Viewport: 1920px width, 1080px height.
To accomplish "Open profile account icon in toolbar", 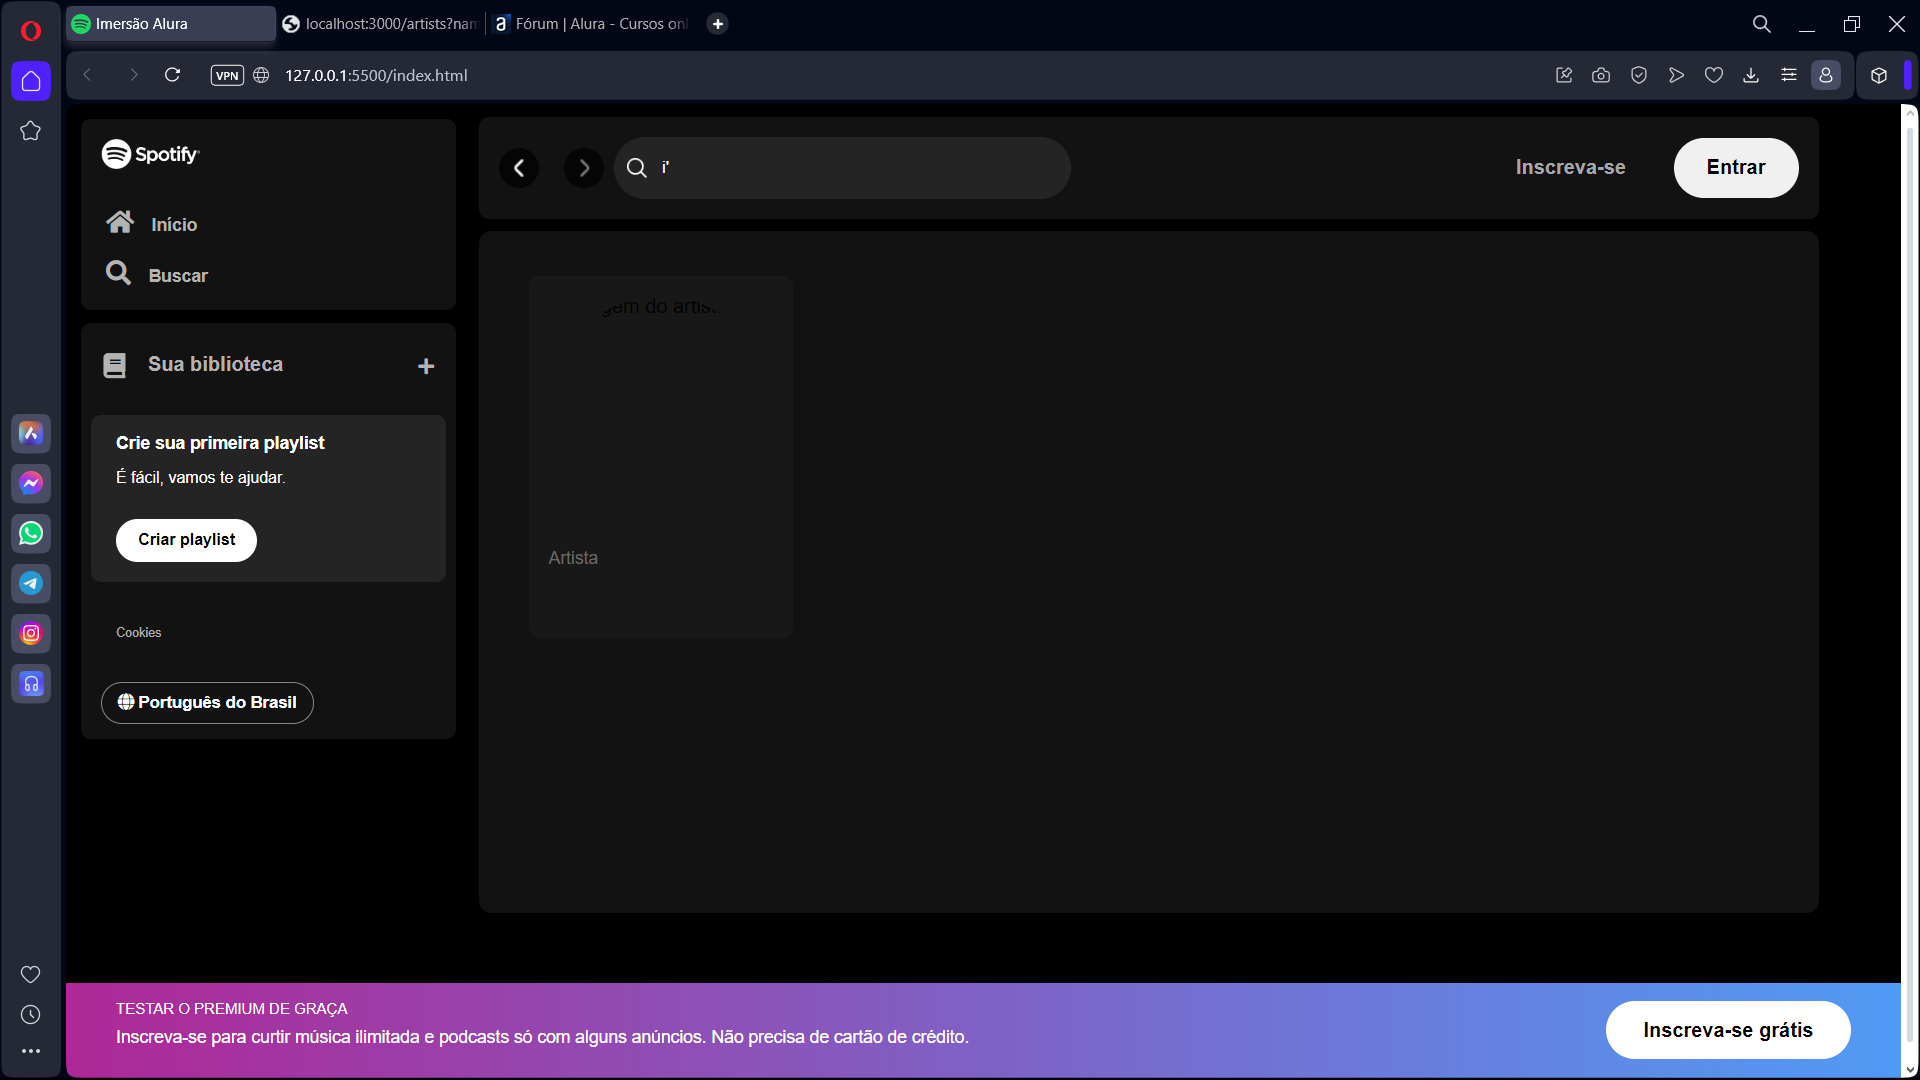I will 1826,75.
